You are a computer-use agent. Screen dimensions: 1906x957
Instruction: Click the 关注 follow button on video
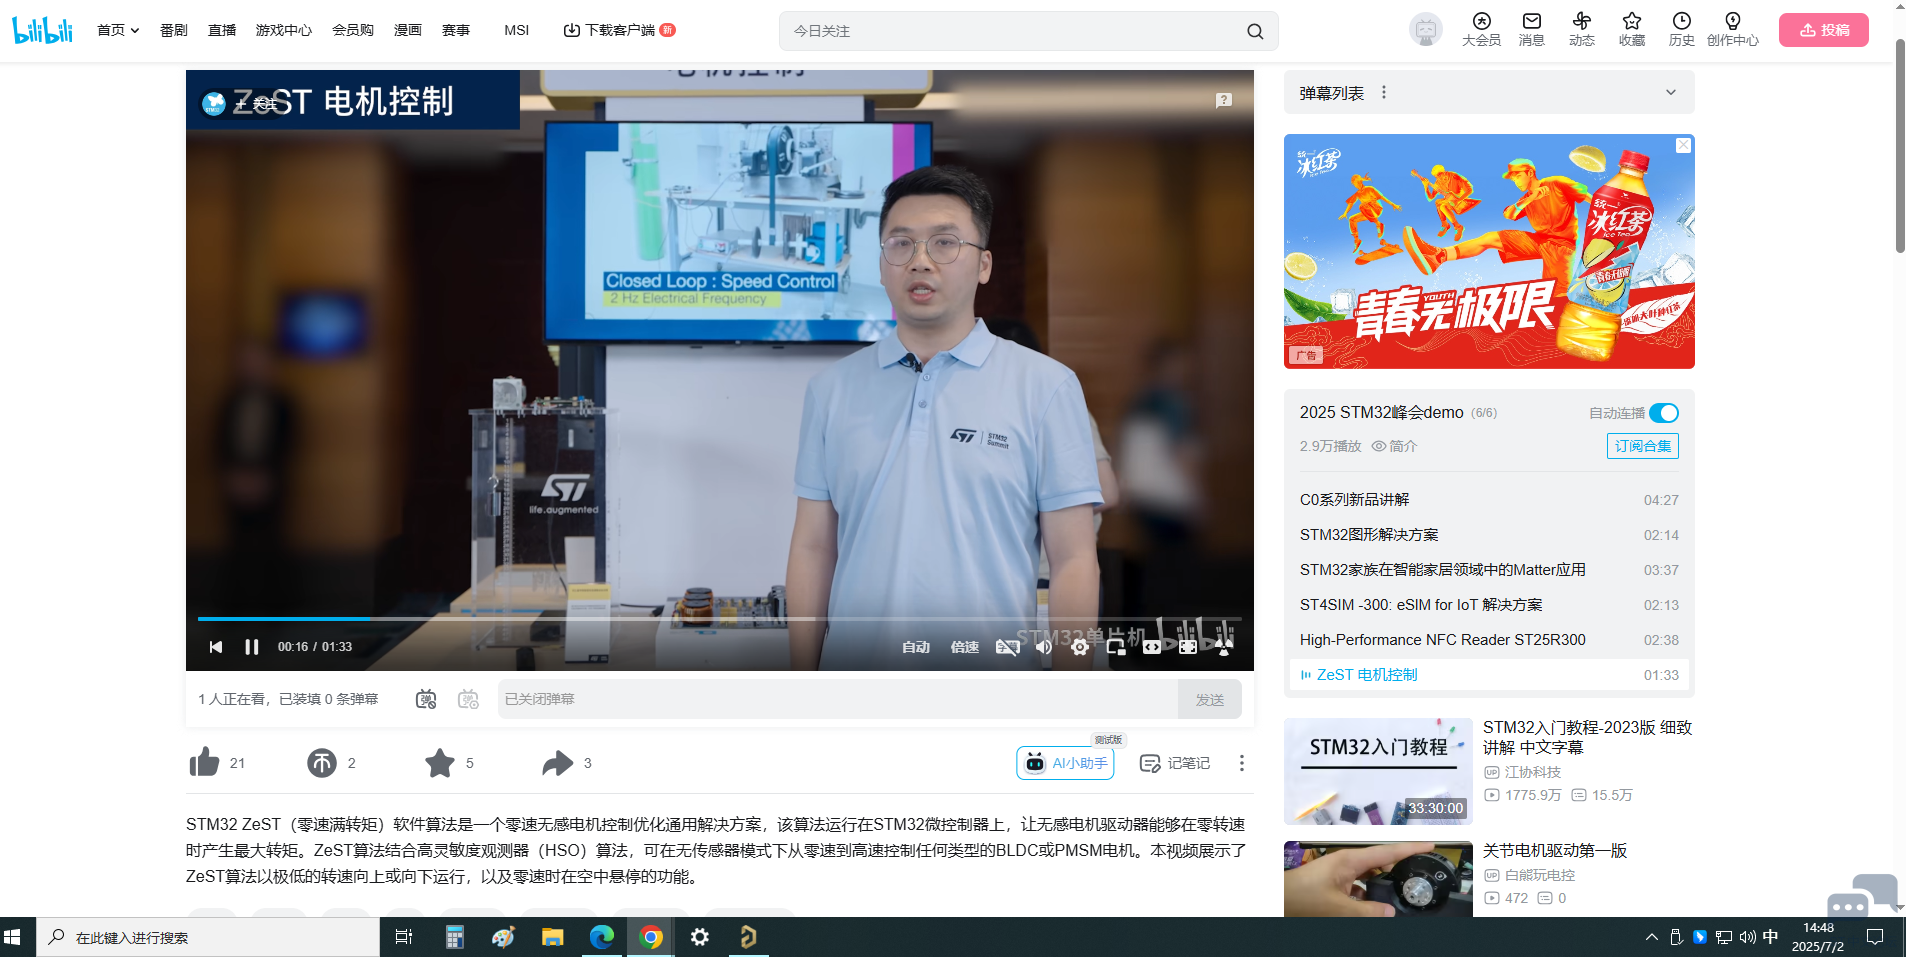coord(257,104)
